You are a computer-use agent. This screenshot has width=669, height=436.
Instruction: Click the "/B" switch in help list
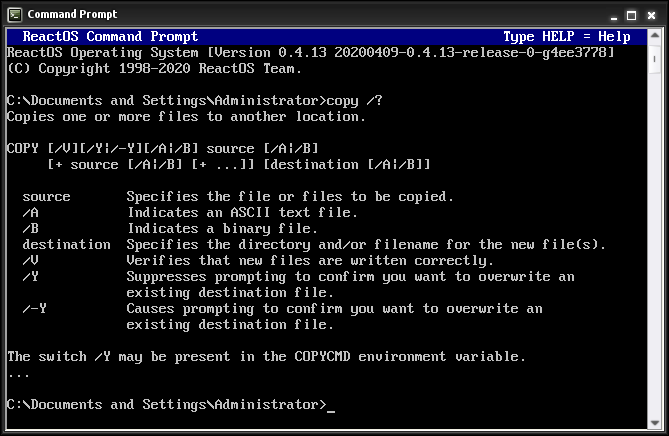[31, 228]
